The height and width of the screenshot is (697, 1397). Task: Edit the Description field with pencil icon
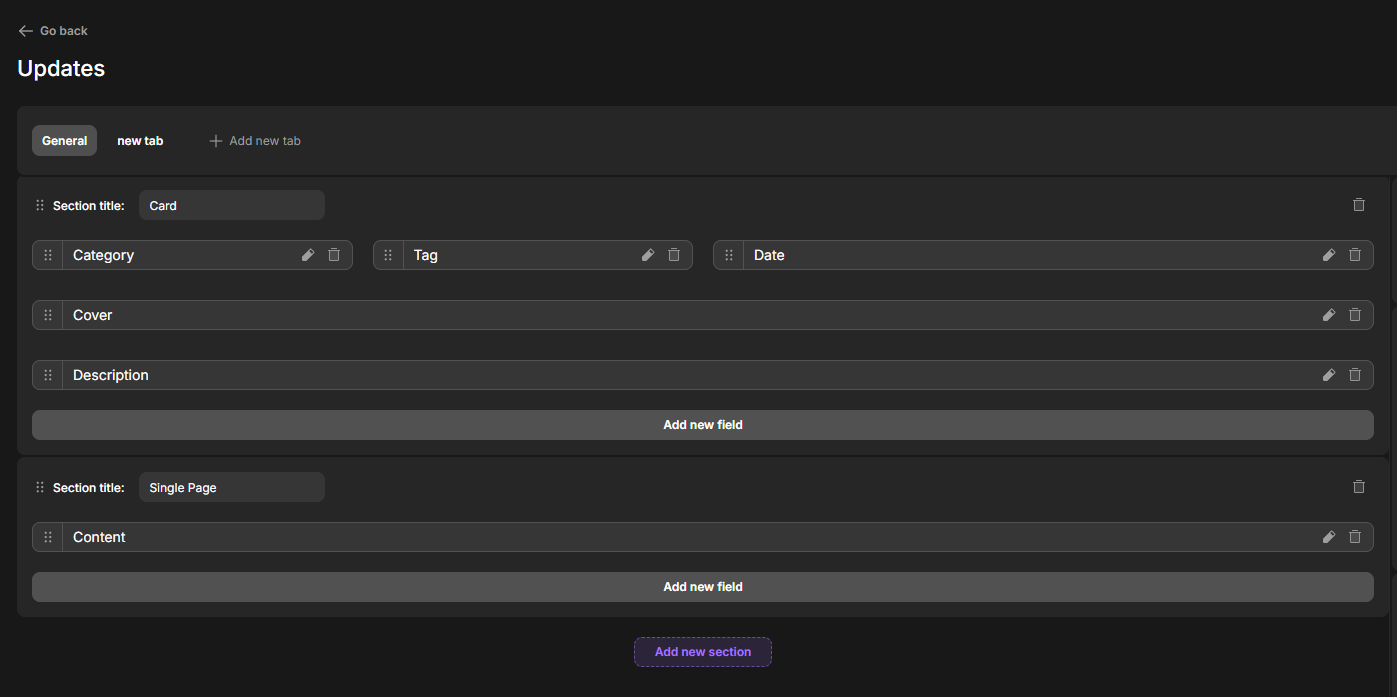point(1329,375)
